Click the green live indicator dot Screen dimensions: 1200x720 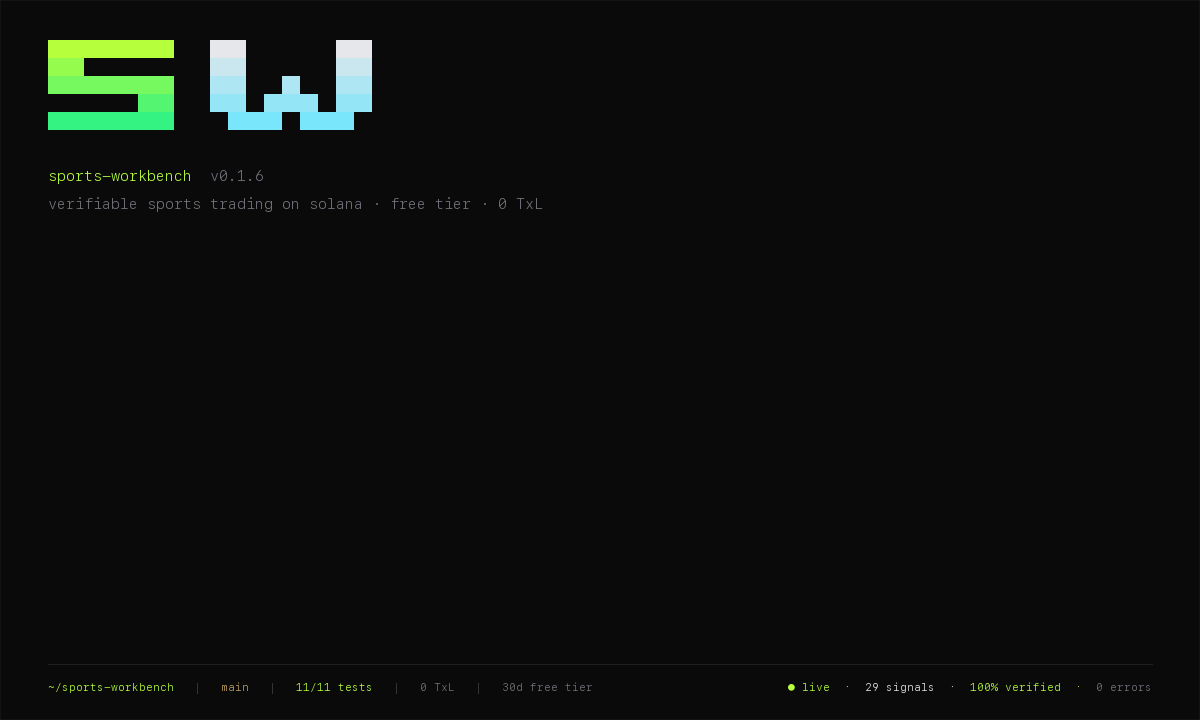pos(791,687)
